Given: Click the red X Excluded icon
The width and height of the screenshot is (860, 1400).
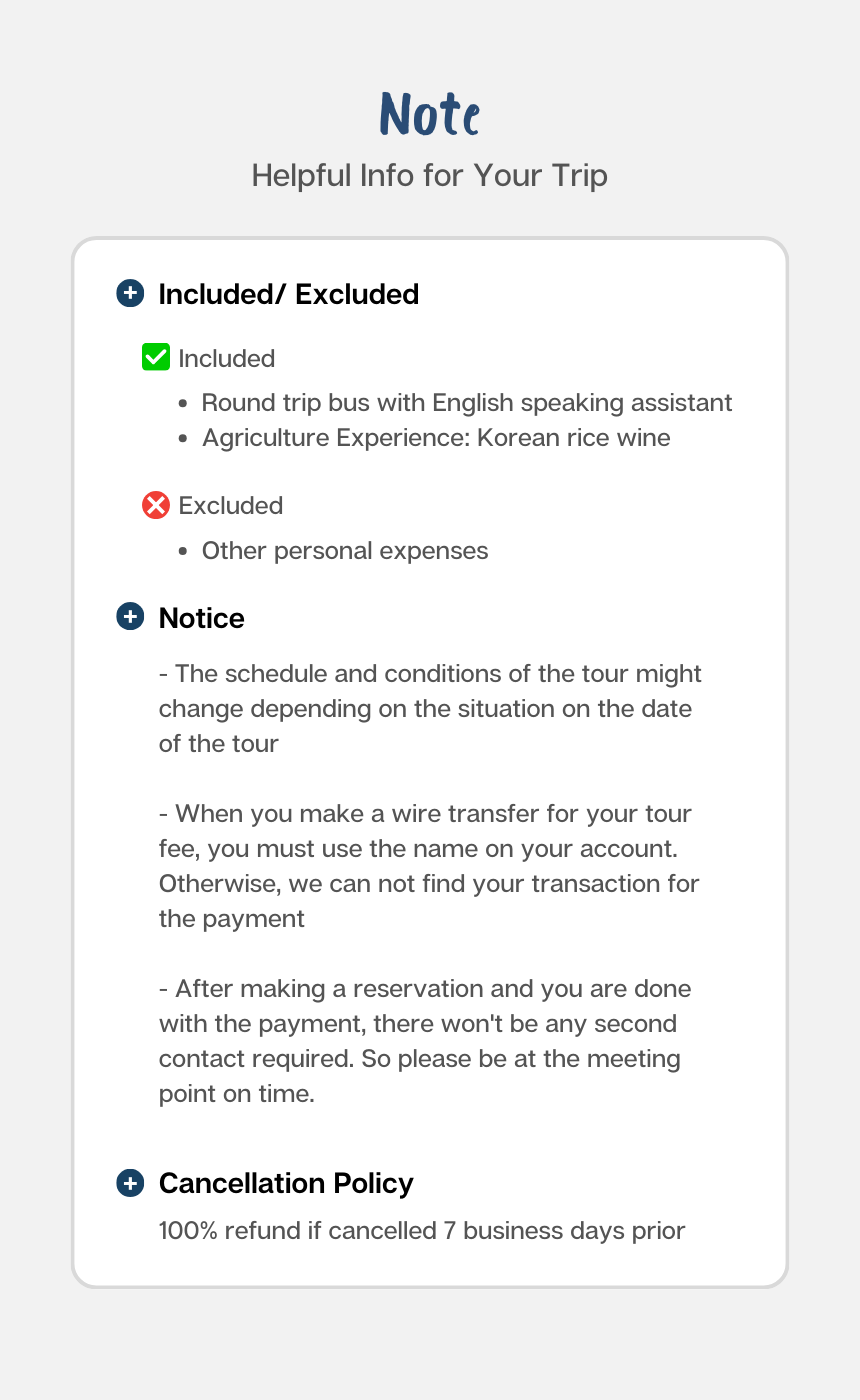Looking at the screenshot, I should [x=156, y=505].
